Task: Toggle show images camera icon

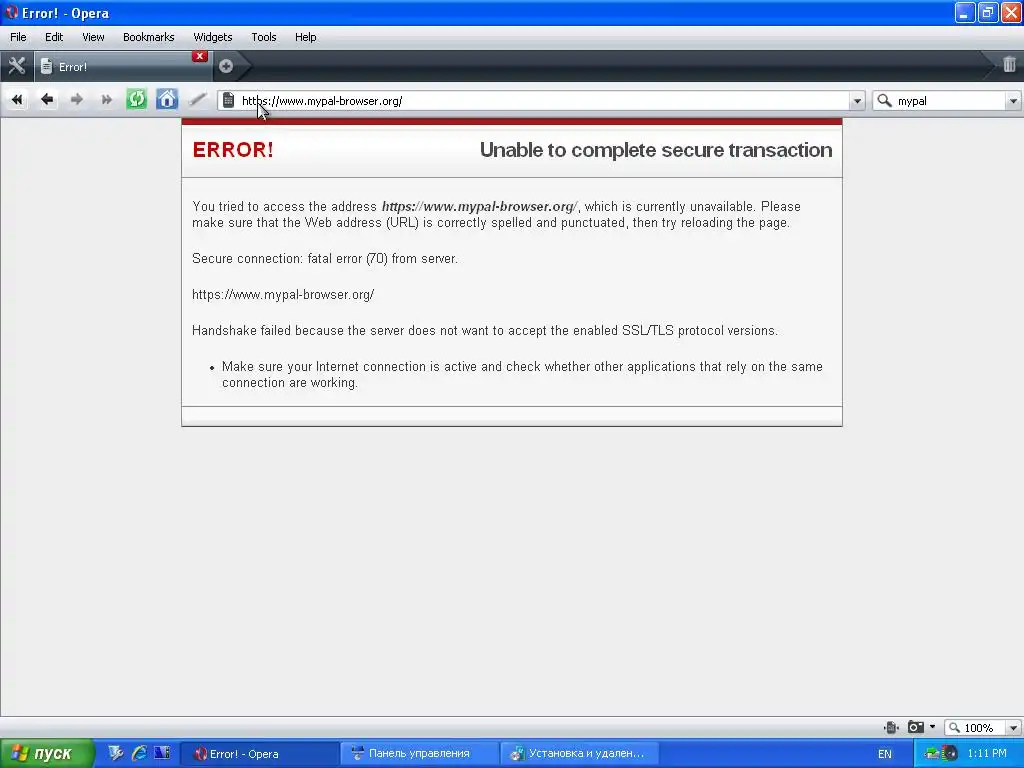Action: point(916,727)
